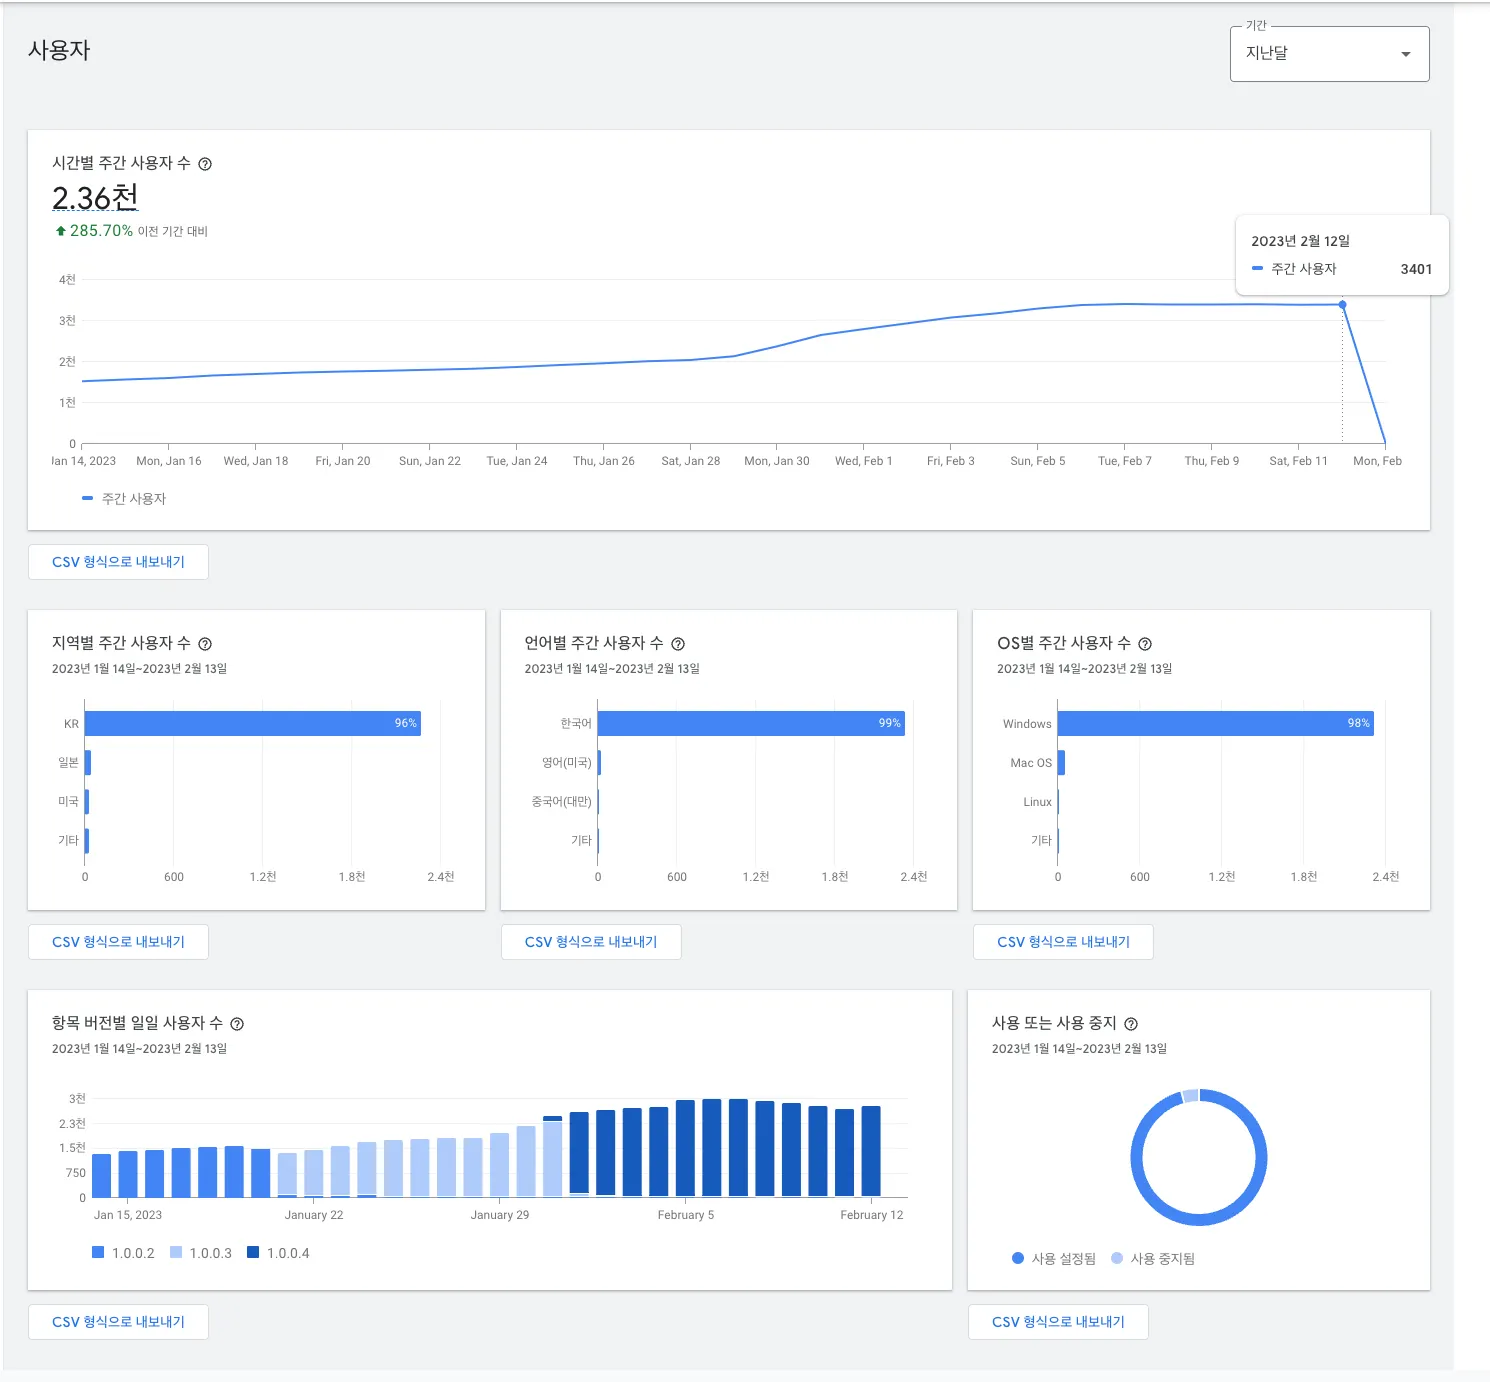This screenshot has height=1382, width=1490.
Task: Toggle the 1.0.0.4 version legend item
Action: pos(278,1253)
